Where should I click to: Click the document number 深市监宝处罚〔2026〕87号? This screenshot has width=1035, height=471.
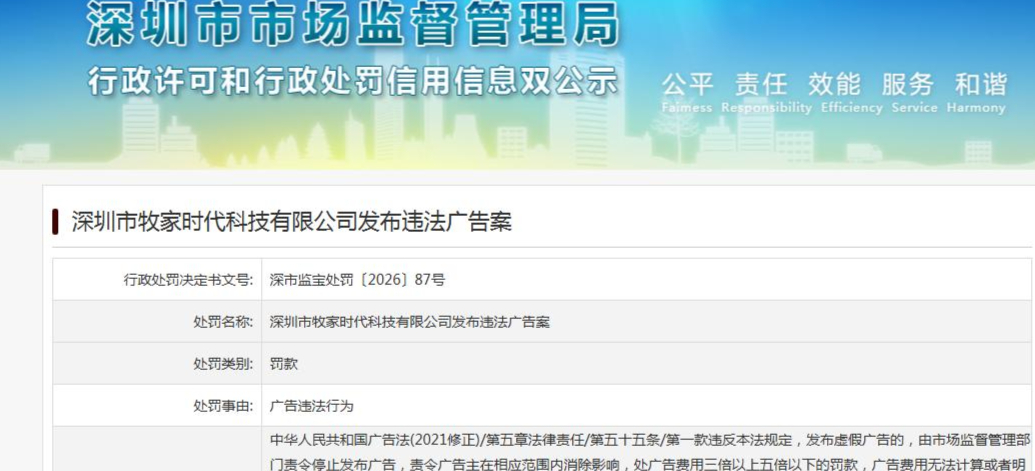pyautogui.click(x=357, y=280)
